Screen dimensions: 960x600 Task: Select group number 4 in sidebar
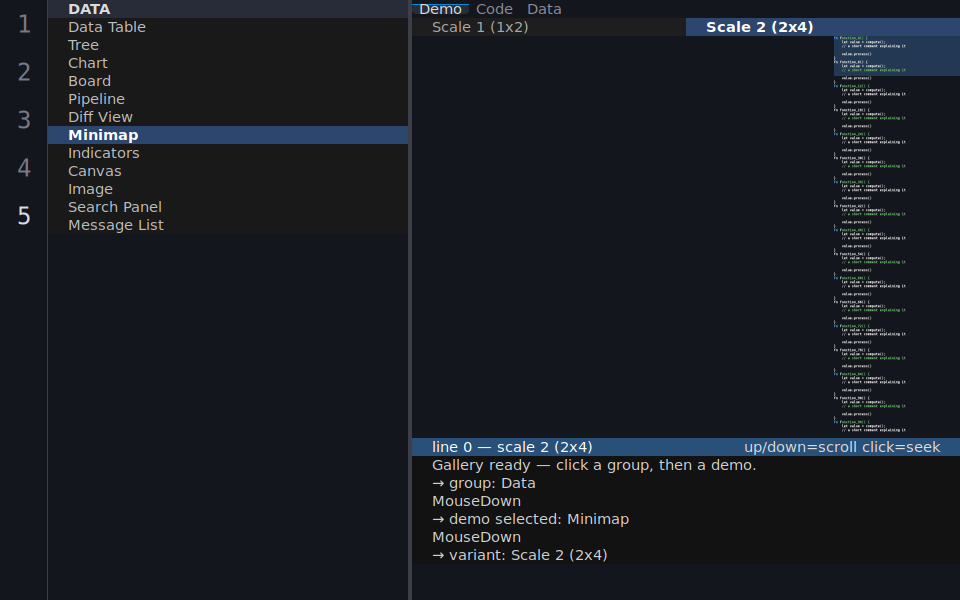tap(24, 168)
